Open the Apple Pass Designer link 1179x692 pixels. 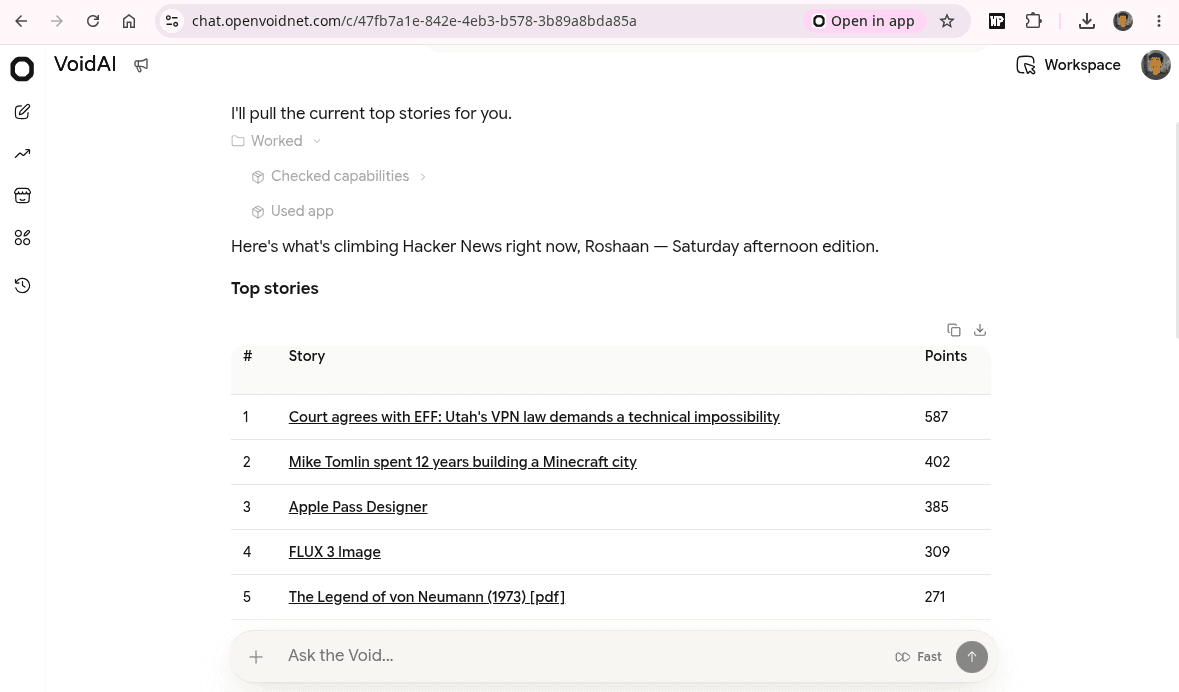(x=358, y=507)
